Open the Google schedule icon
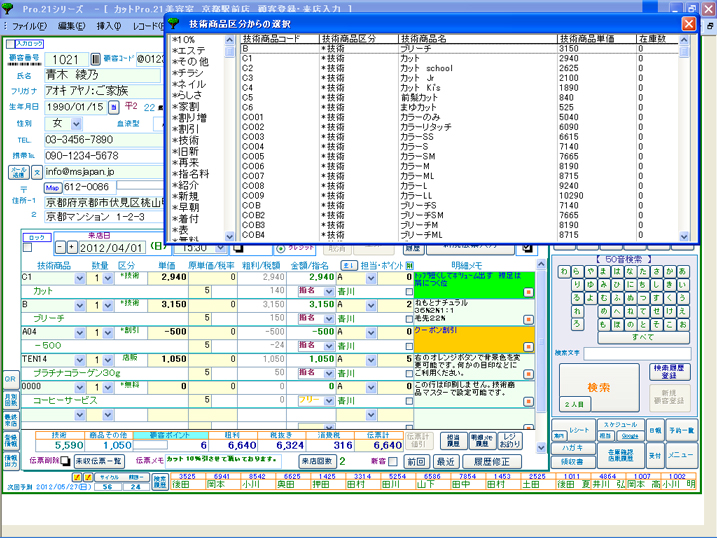Screen dimensions: 717x538 click(x=630, y=436)
